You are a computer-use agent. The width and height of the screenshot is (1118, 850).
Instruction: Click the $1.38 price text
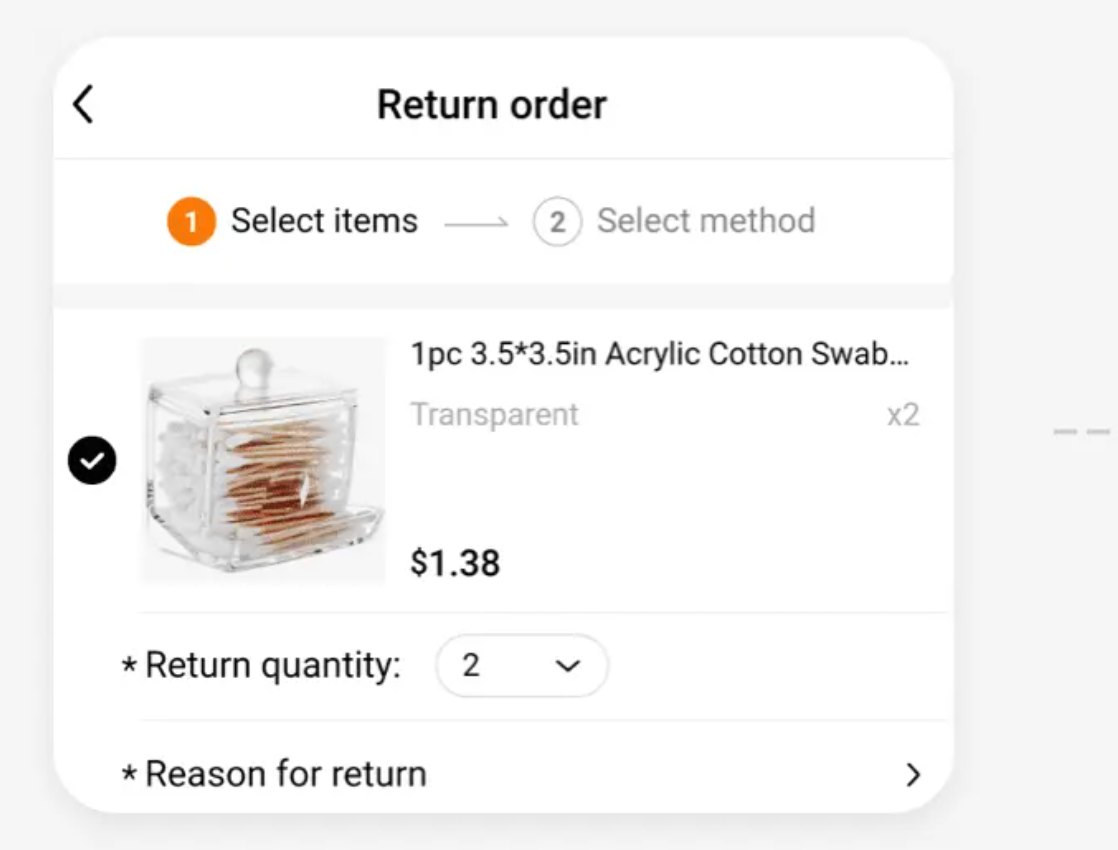(x=455, y=563)
